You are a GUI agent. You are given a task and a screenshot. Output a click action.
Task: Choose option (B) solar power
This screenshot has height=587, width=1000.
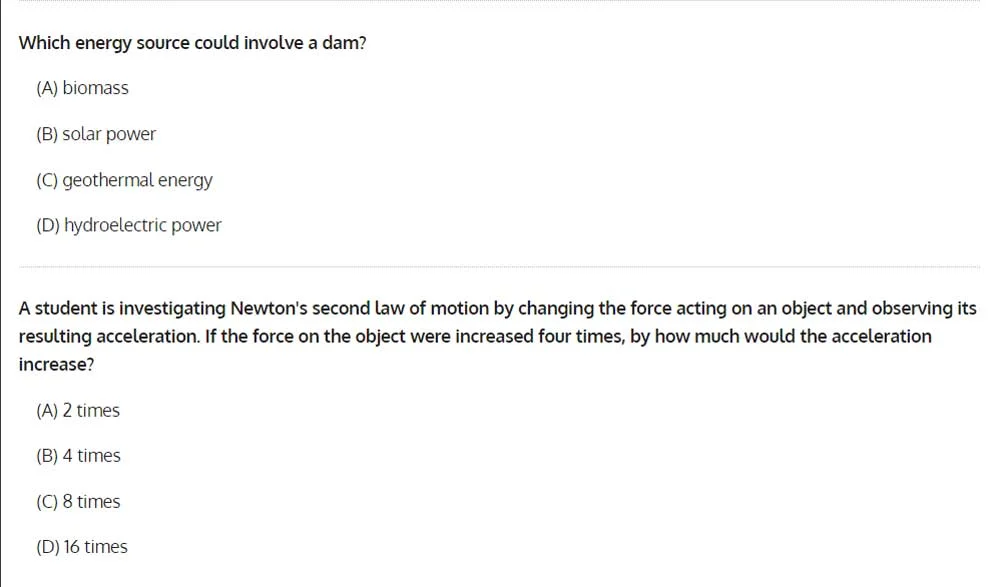tap(96, 134)
